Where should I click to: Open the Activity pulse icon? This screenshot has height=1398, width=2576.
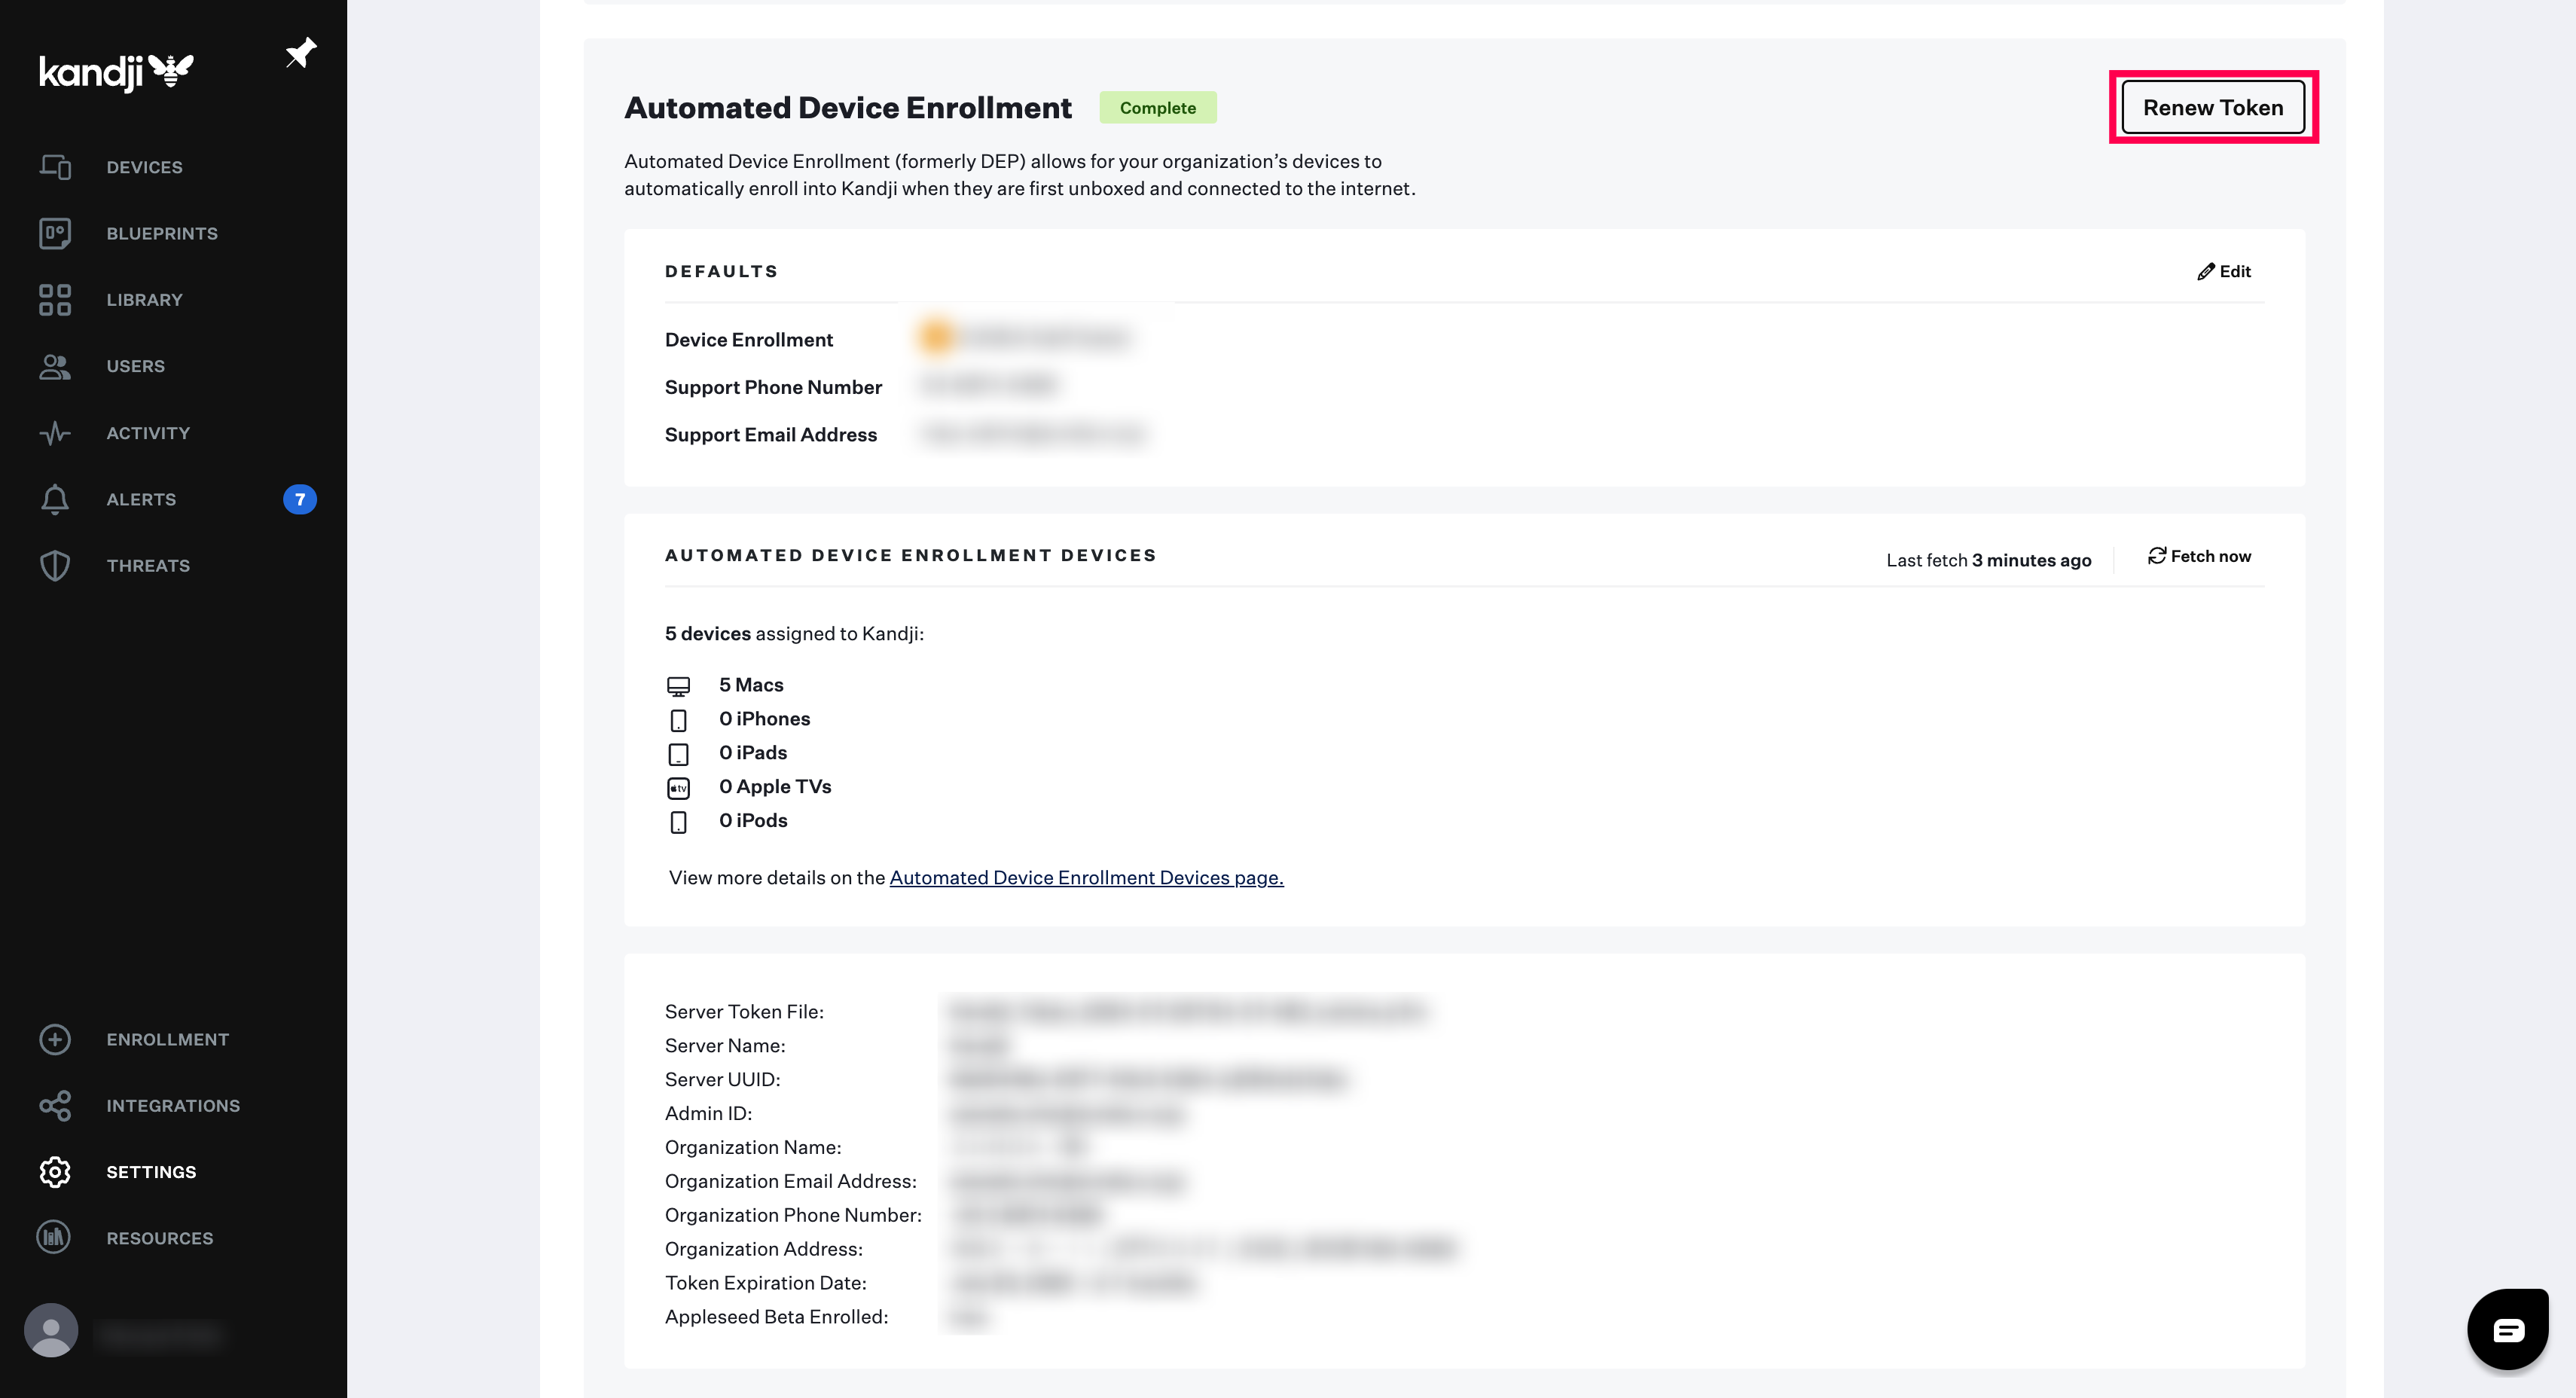55,433
